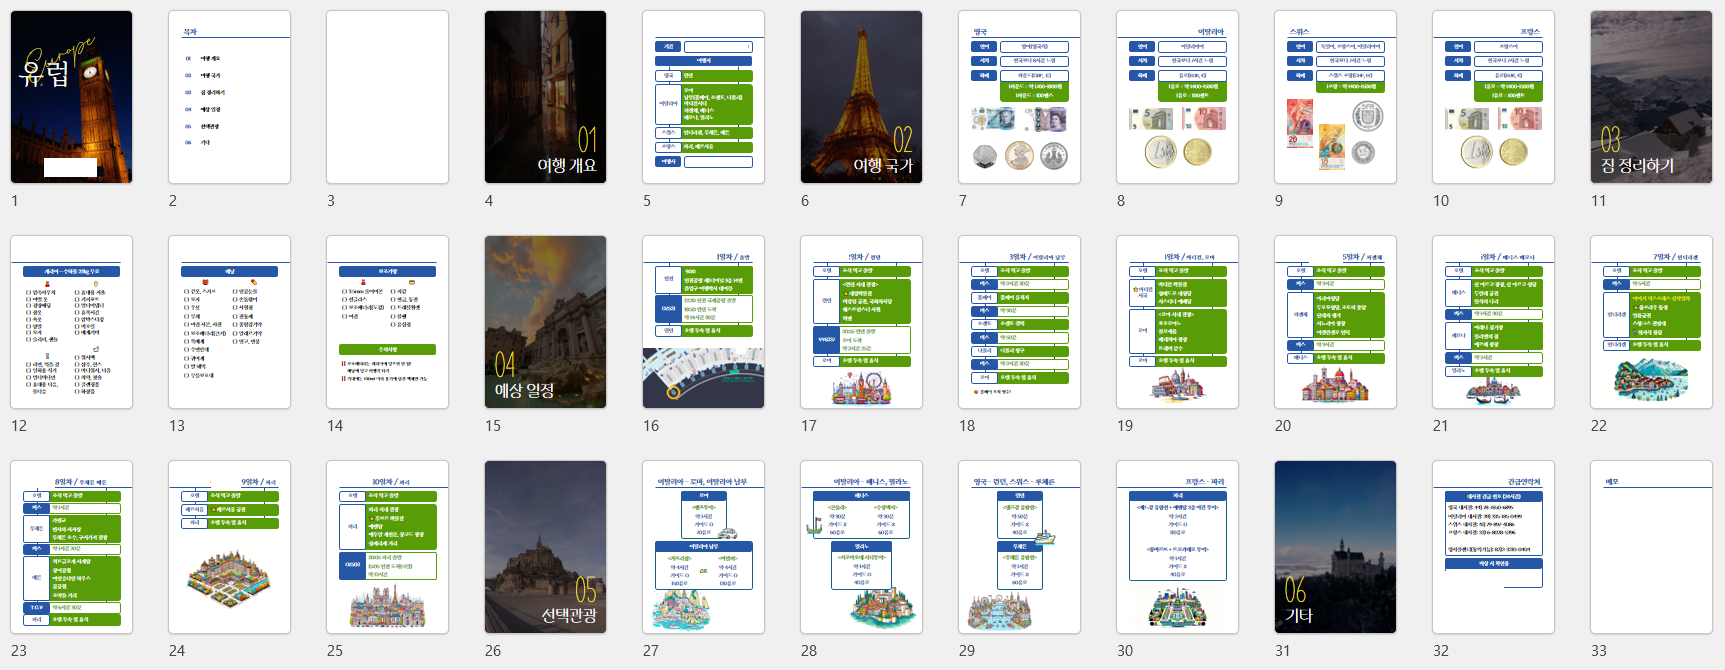This screenshot has width=1725, height=670.
Task: Select slide 18 for the 3일차 schedule
Action: [x=1019, y=322]
